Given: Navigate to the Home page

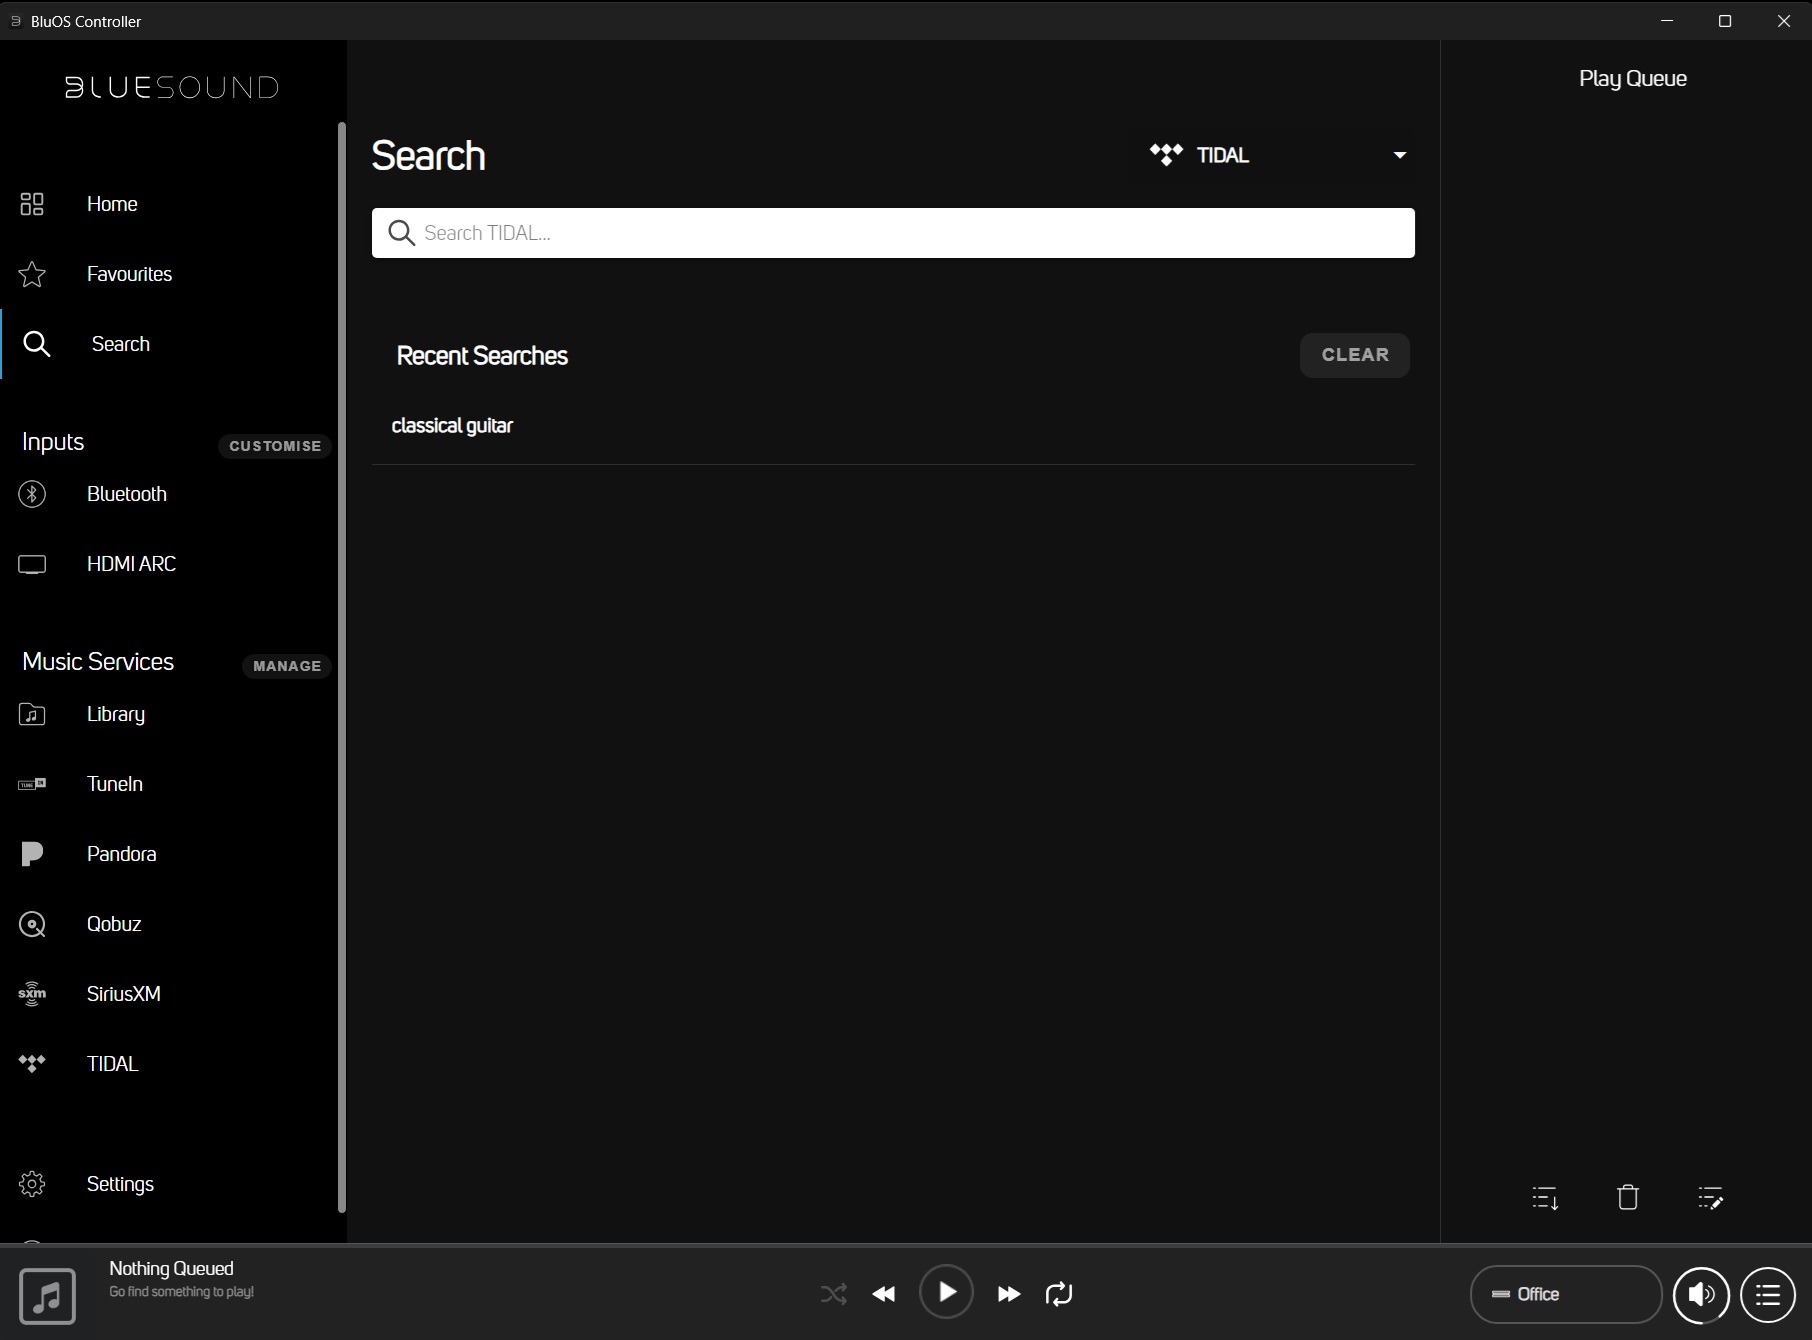Looking at the screenshot, I should 112,204.
